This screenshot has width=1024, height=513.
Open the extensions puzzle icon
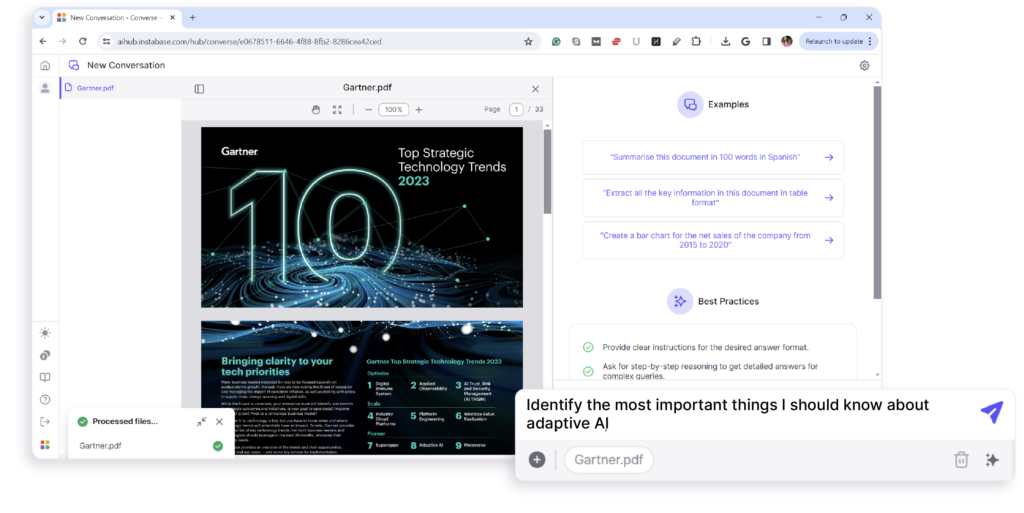tap(696, 41)
